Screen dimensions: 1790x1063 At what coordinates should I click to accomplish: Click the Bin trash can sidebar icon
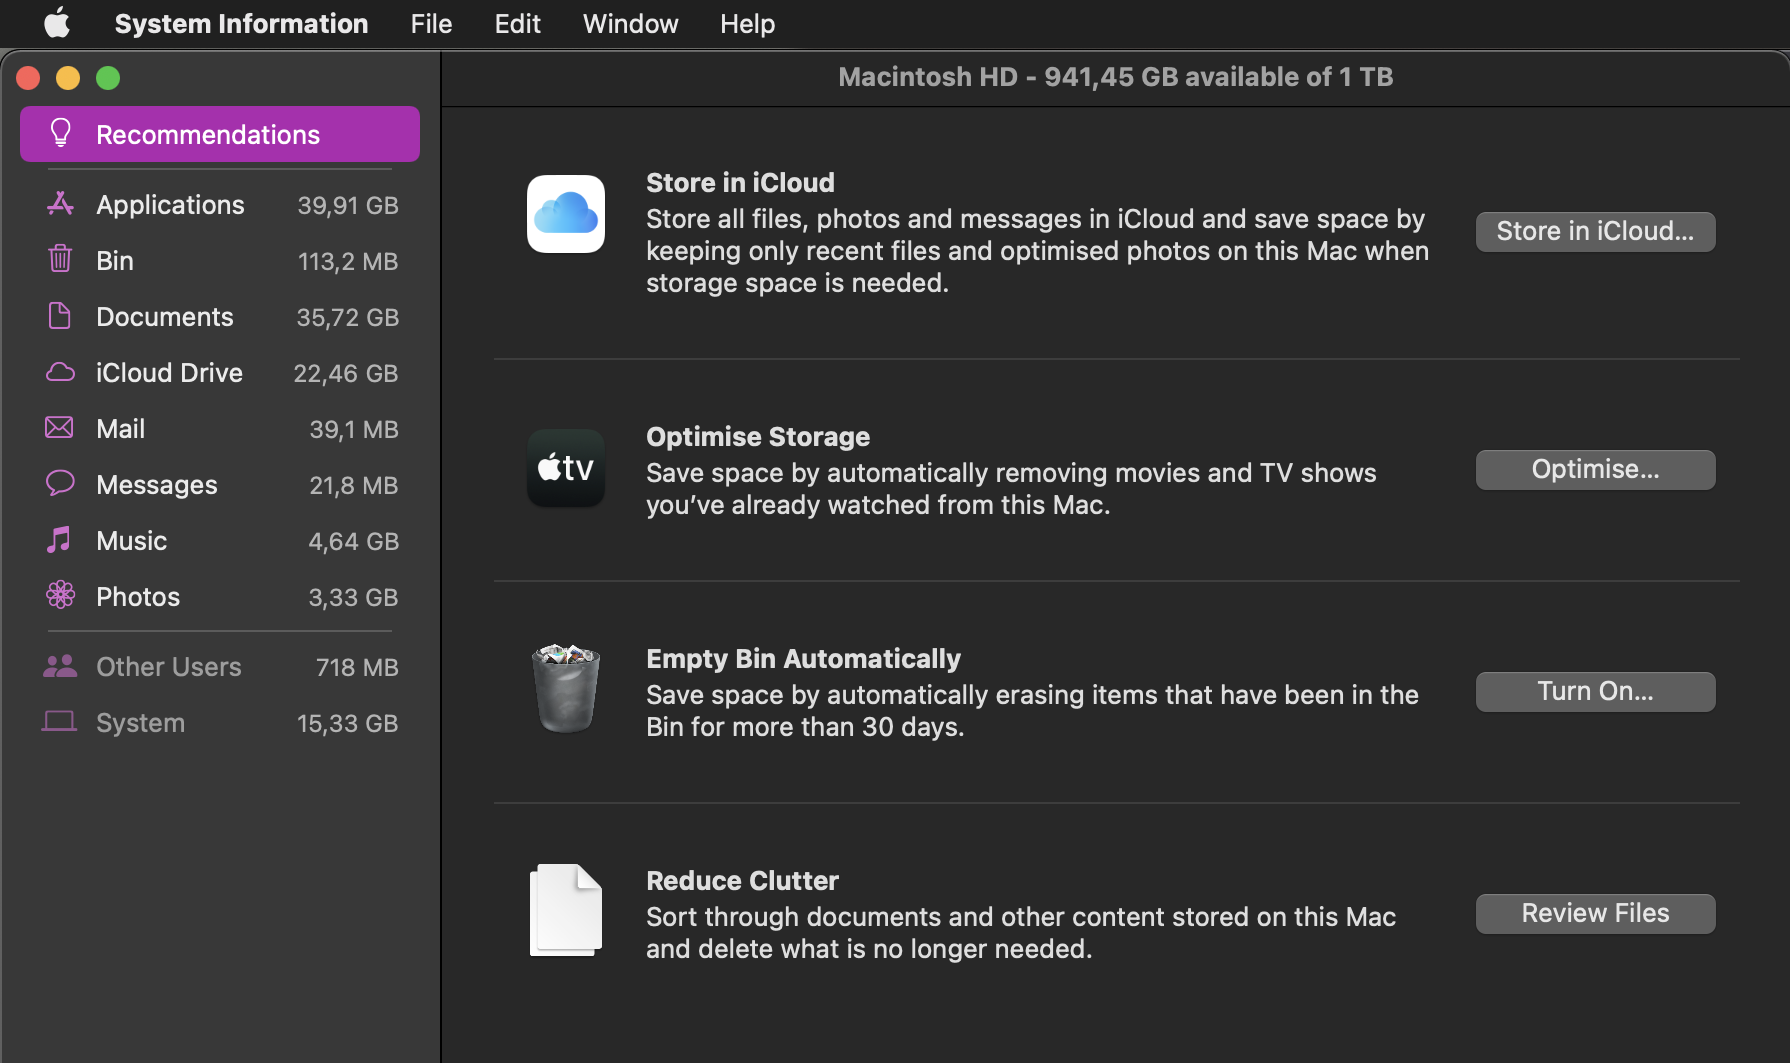click(60, 259)
